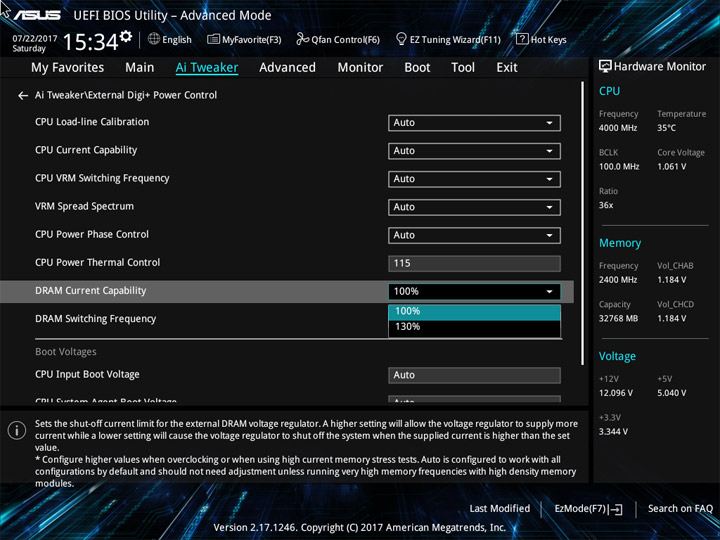
Task: Open the My Favorites tab
Action: tap(68, 68)
